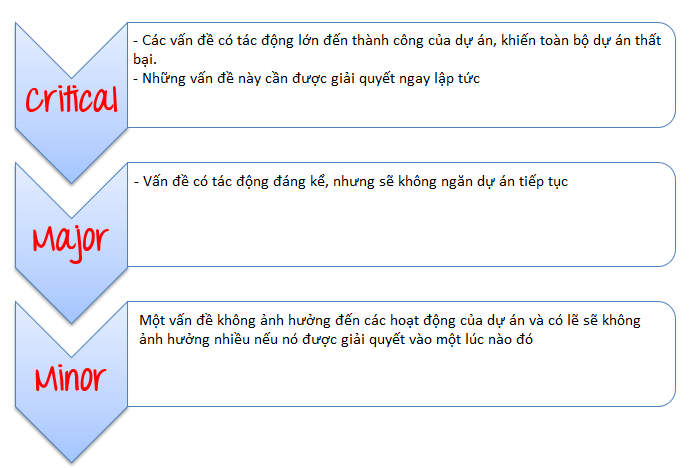Screen dimensions: 696x468
Task: Click the red Critical label
Action: tap(71, 99)
